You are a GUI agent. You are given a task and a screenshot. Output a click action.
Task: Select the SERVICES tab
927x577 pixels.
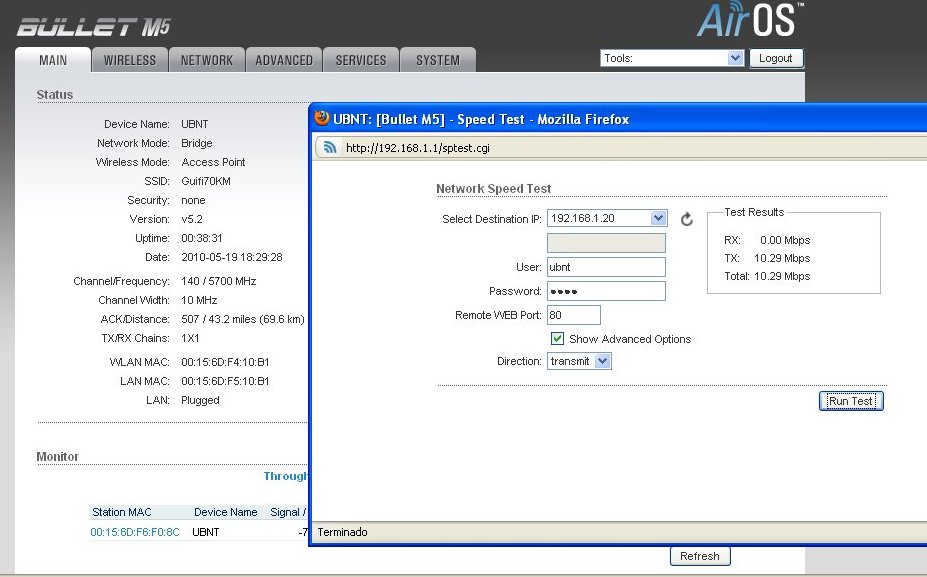361,60
